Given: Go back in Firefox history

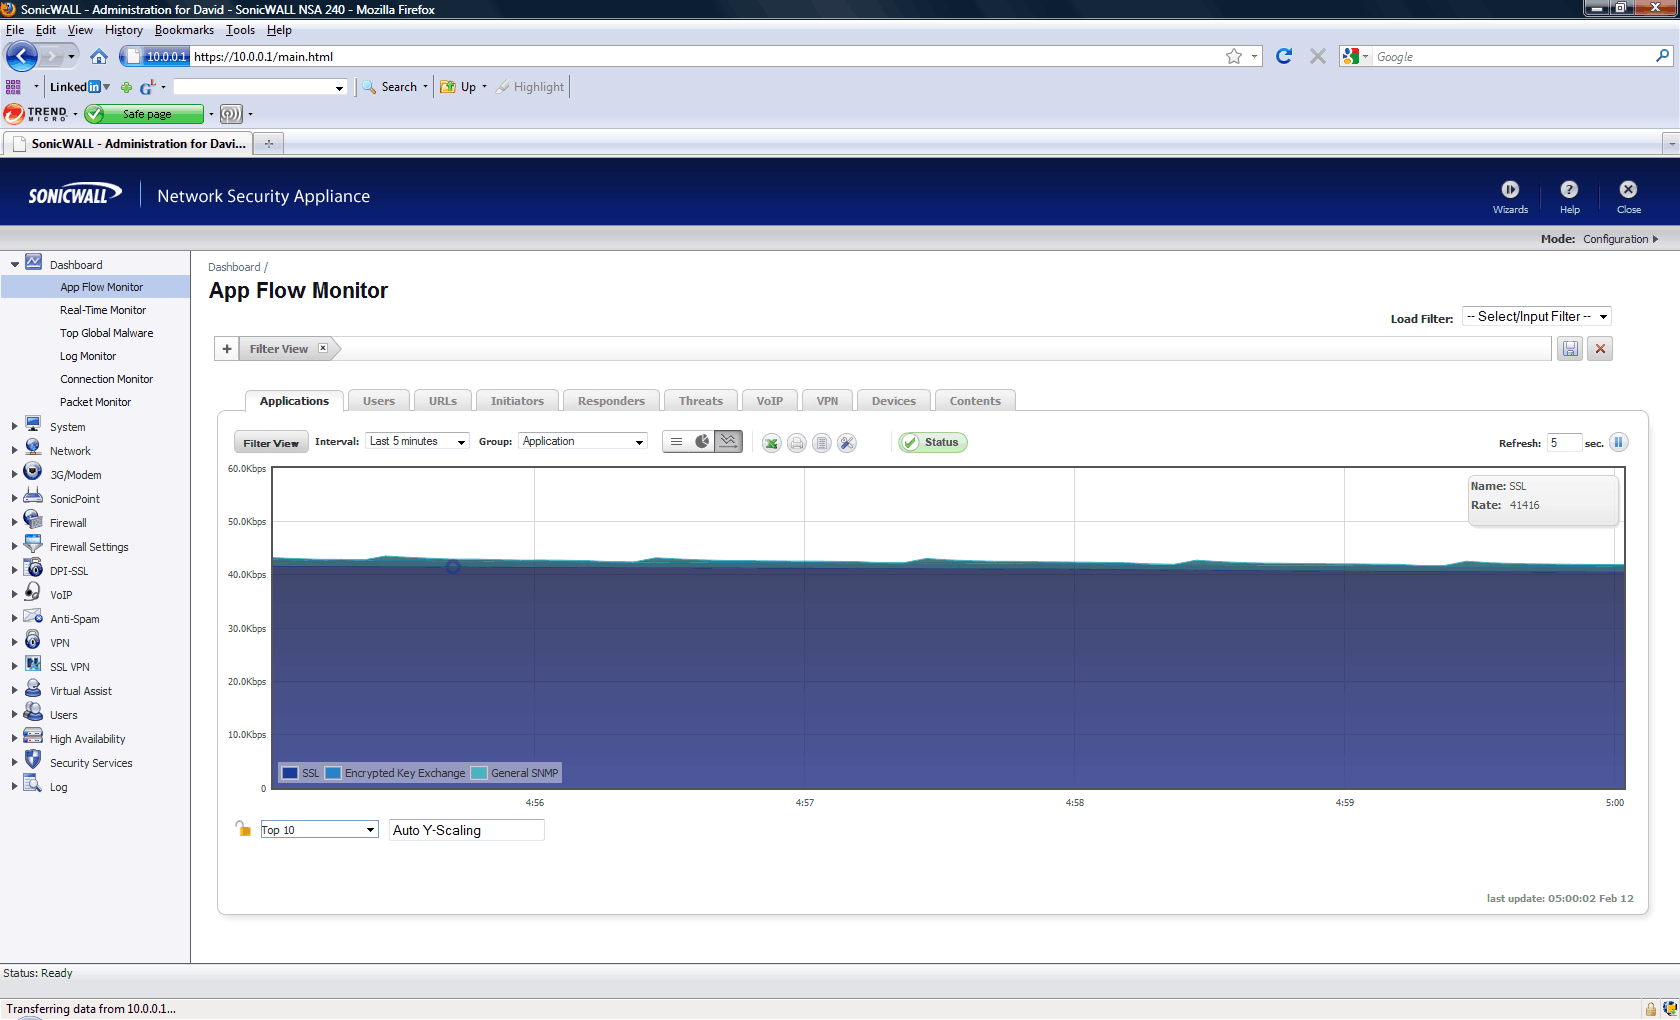Looking at the screenshot, I should [x=21, y=56].
